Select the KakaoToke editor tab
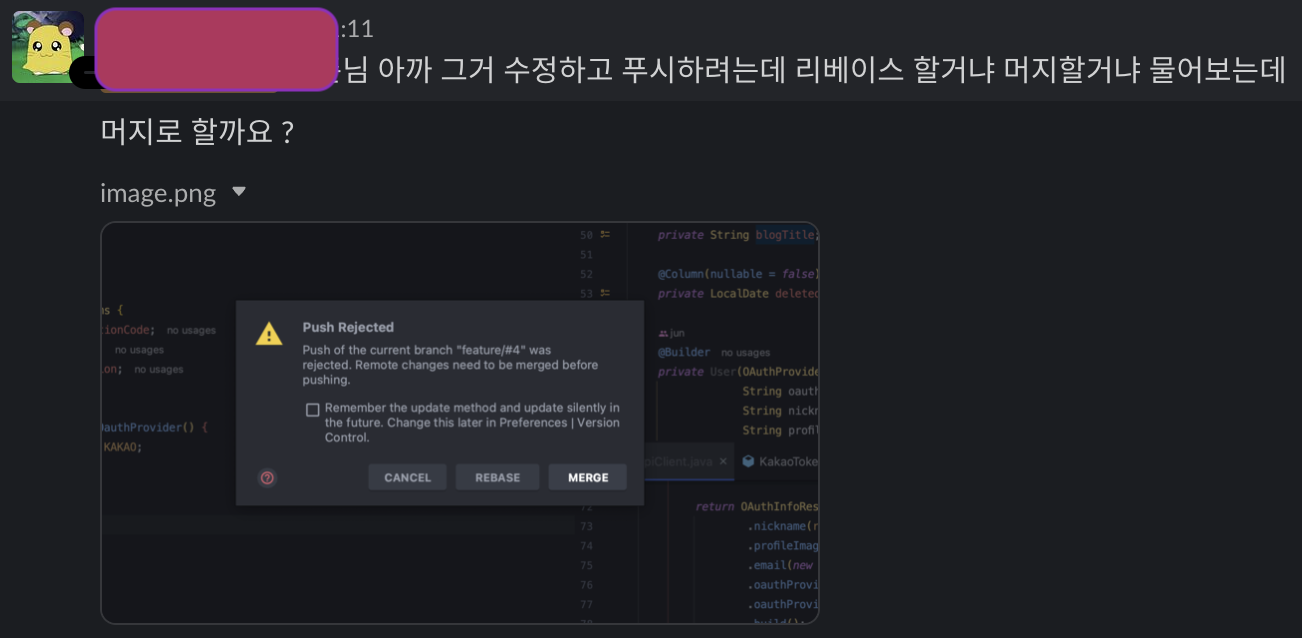The height and width of the screenshot is (638, 1302). (x=780, y=462)
